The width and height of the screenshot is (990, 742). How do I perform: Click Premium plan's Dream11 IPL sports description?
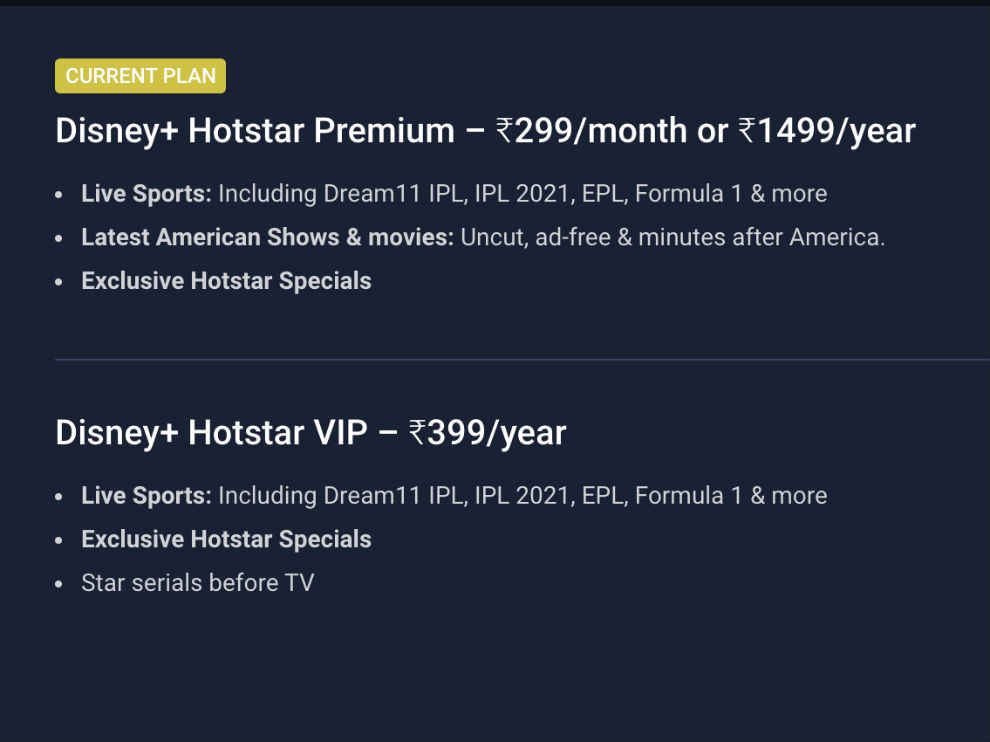523,193
